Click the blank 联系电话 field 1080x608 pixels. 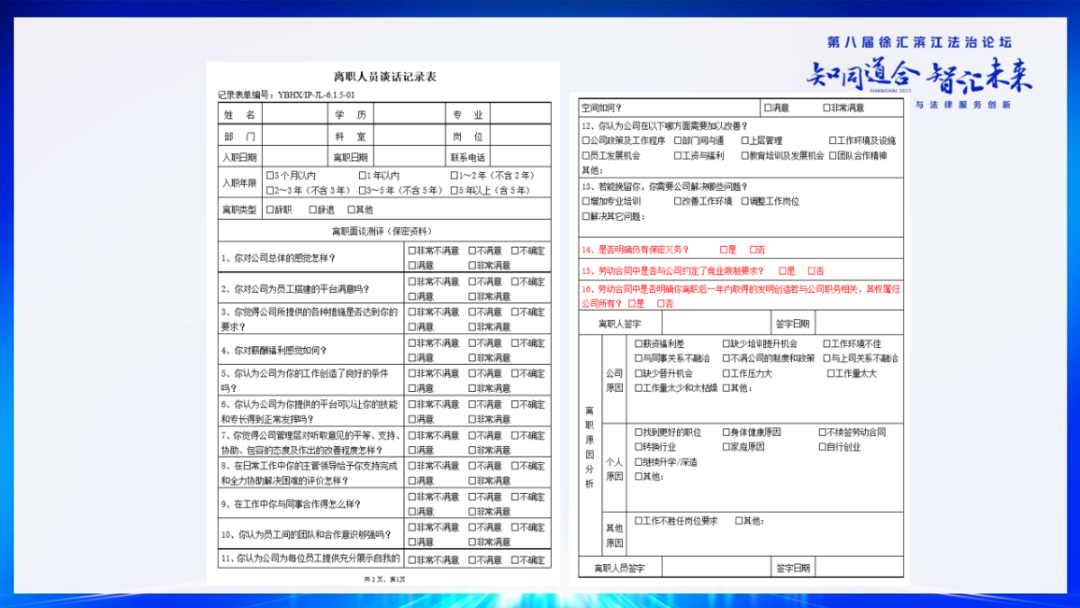[521, 157]
